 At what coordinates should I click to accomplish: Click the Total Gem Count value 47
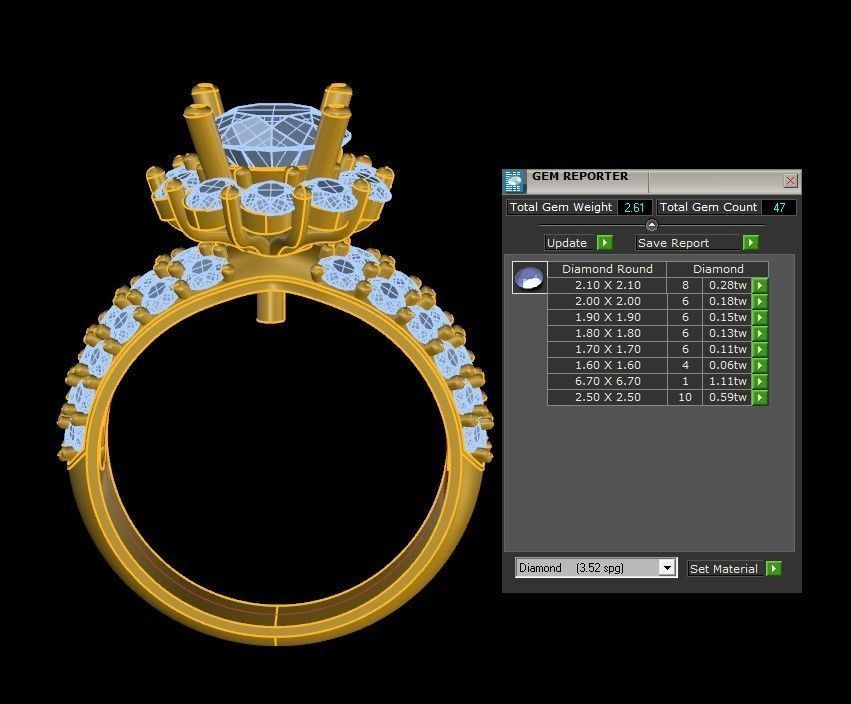[779, 207]
